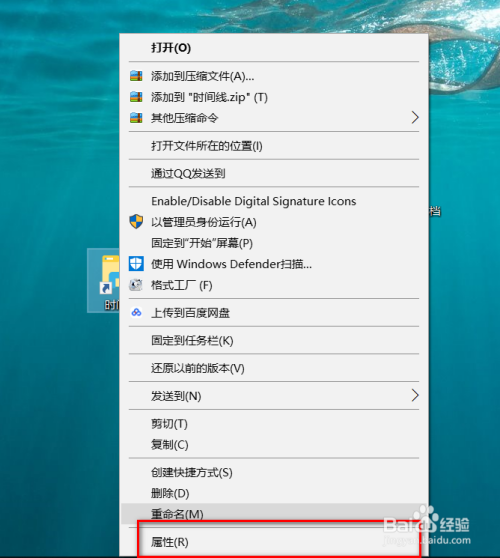
Task: Click the desktop shortcut folder icon
Action: [110, 274]
